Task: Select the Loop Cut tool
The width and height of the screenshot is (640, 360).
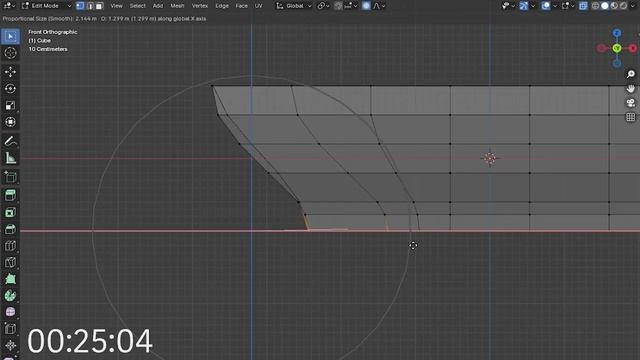Action: [x=10, y=246]
